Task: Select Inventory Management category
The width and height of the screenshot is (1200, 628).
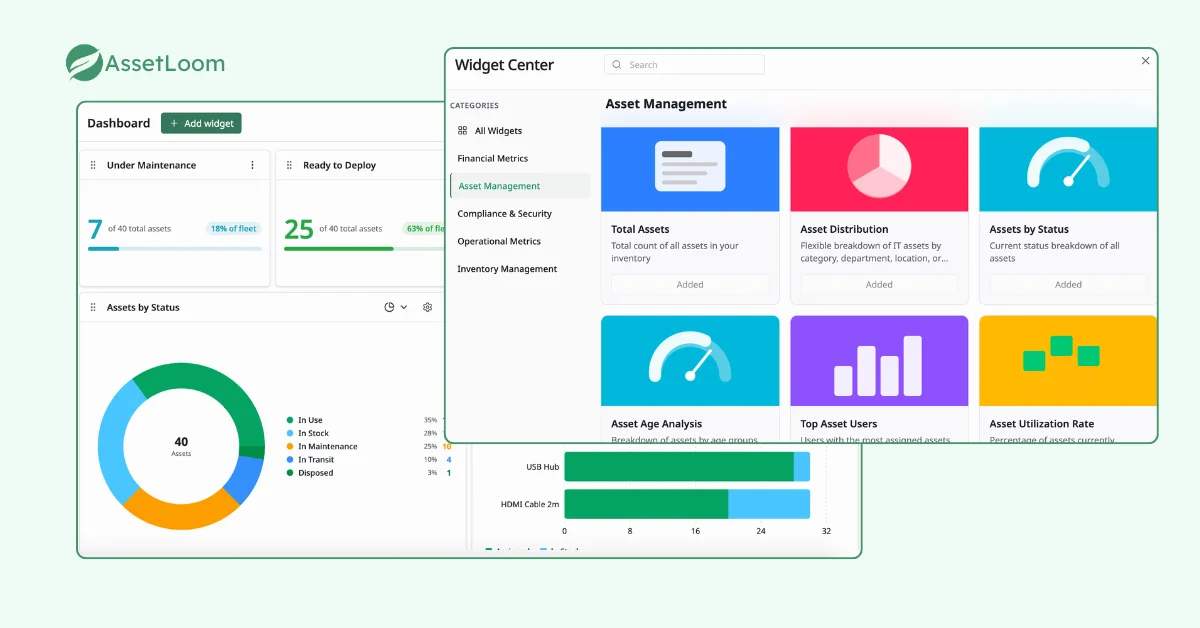Action: 519,269
